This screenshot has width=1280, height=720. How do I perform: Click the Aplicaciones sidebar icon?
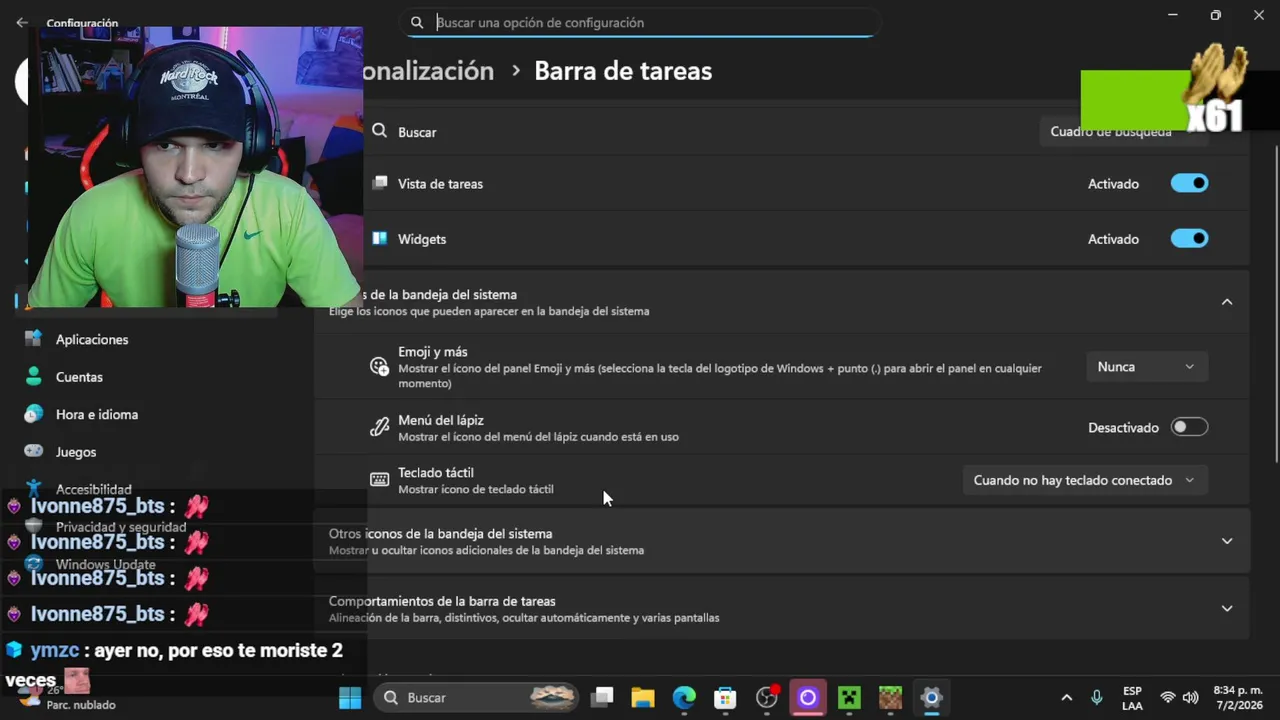pyautogui.click(x=33, y=339)
